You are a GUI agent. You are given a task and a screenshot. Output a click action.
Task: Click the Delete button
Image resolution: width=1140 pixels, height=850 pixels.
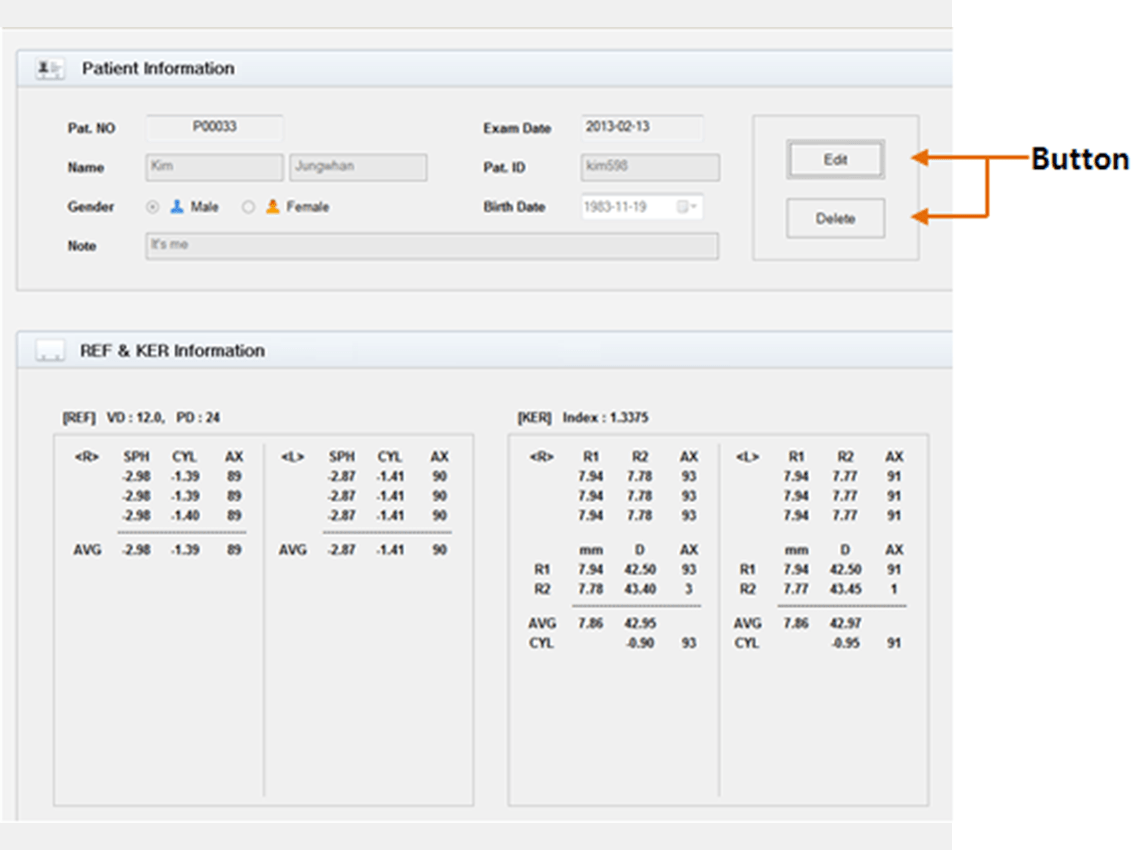(x=835, y=218)
